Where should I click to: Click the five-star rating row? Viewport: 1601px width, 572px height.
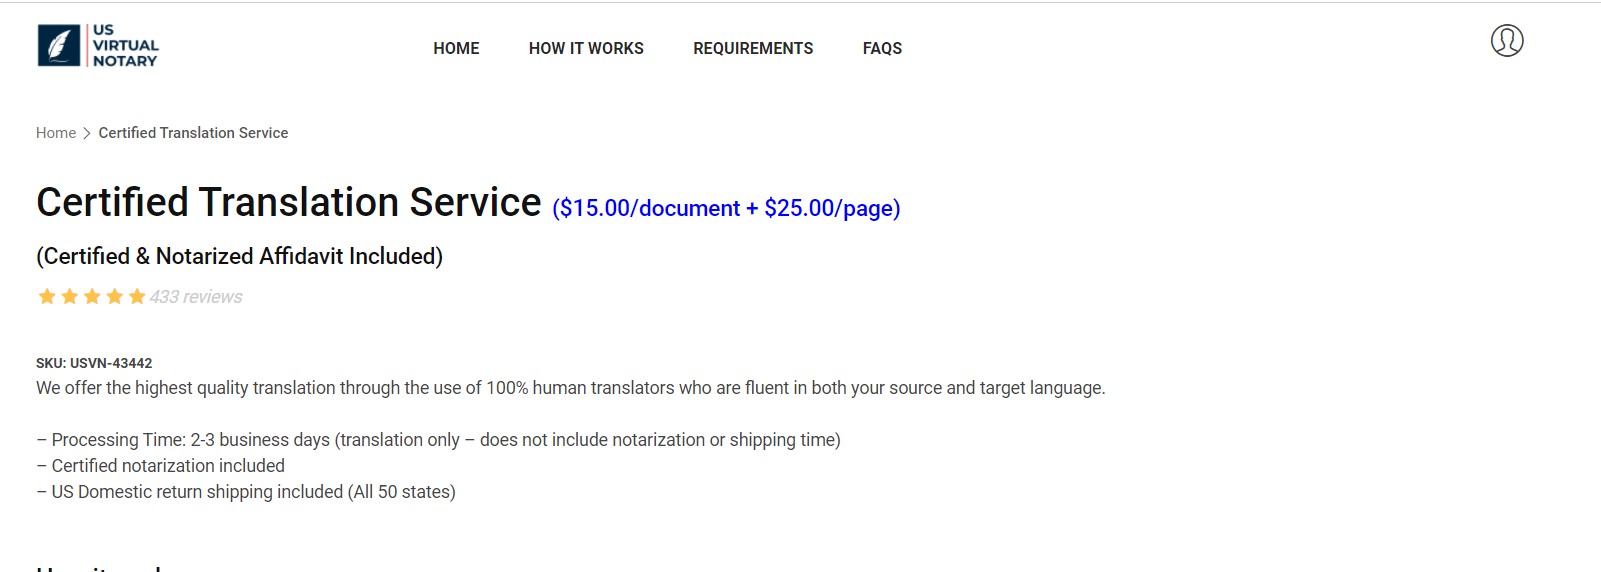coord(92,297)
